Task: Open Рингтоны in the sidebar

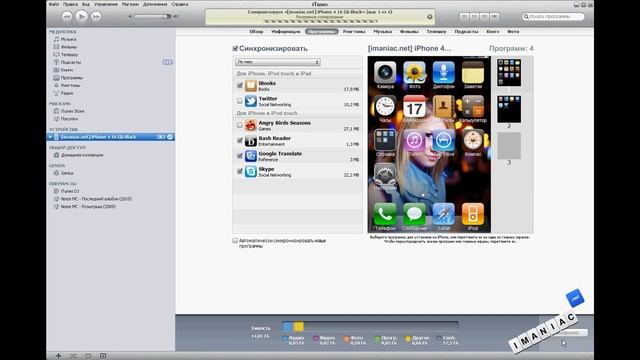Action: tap(70, 85)
